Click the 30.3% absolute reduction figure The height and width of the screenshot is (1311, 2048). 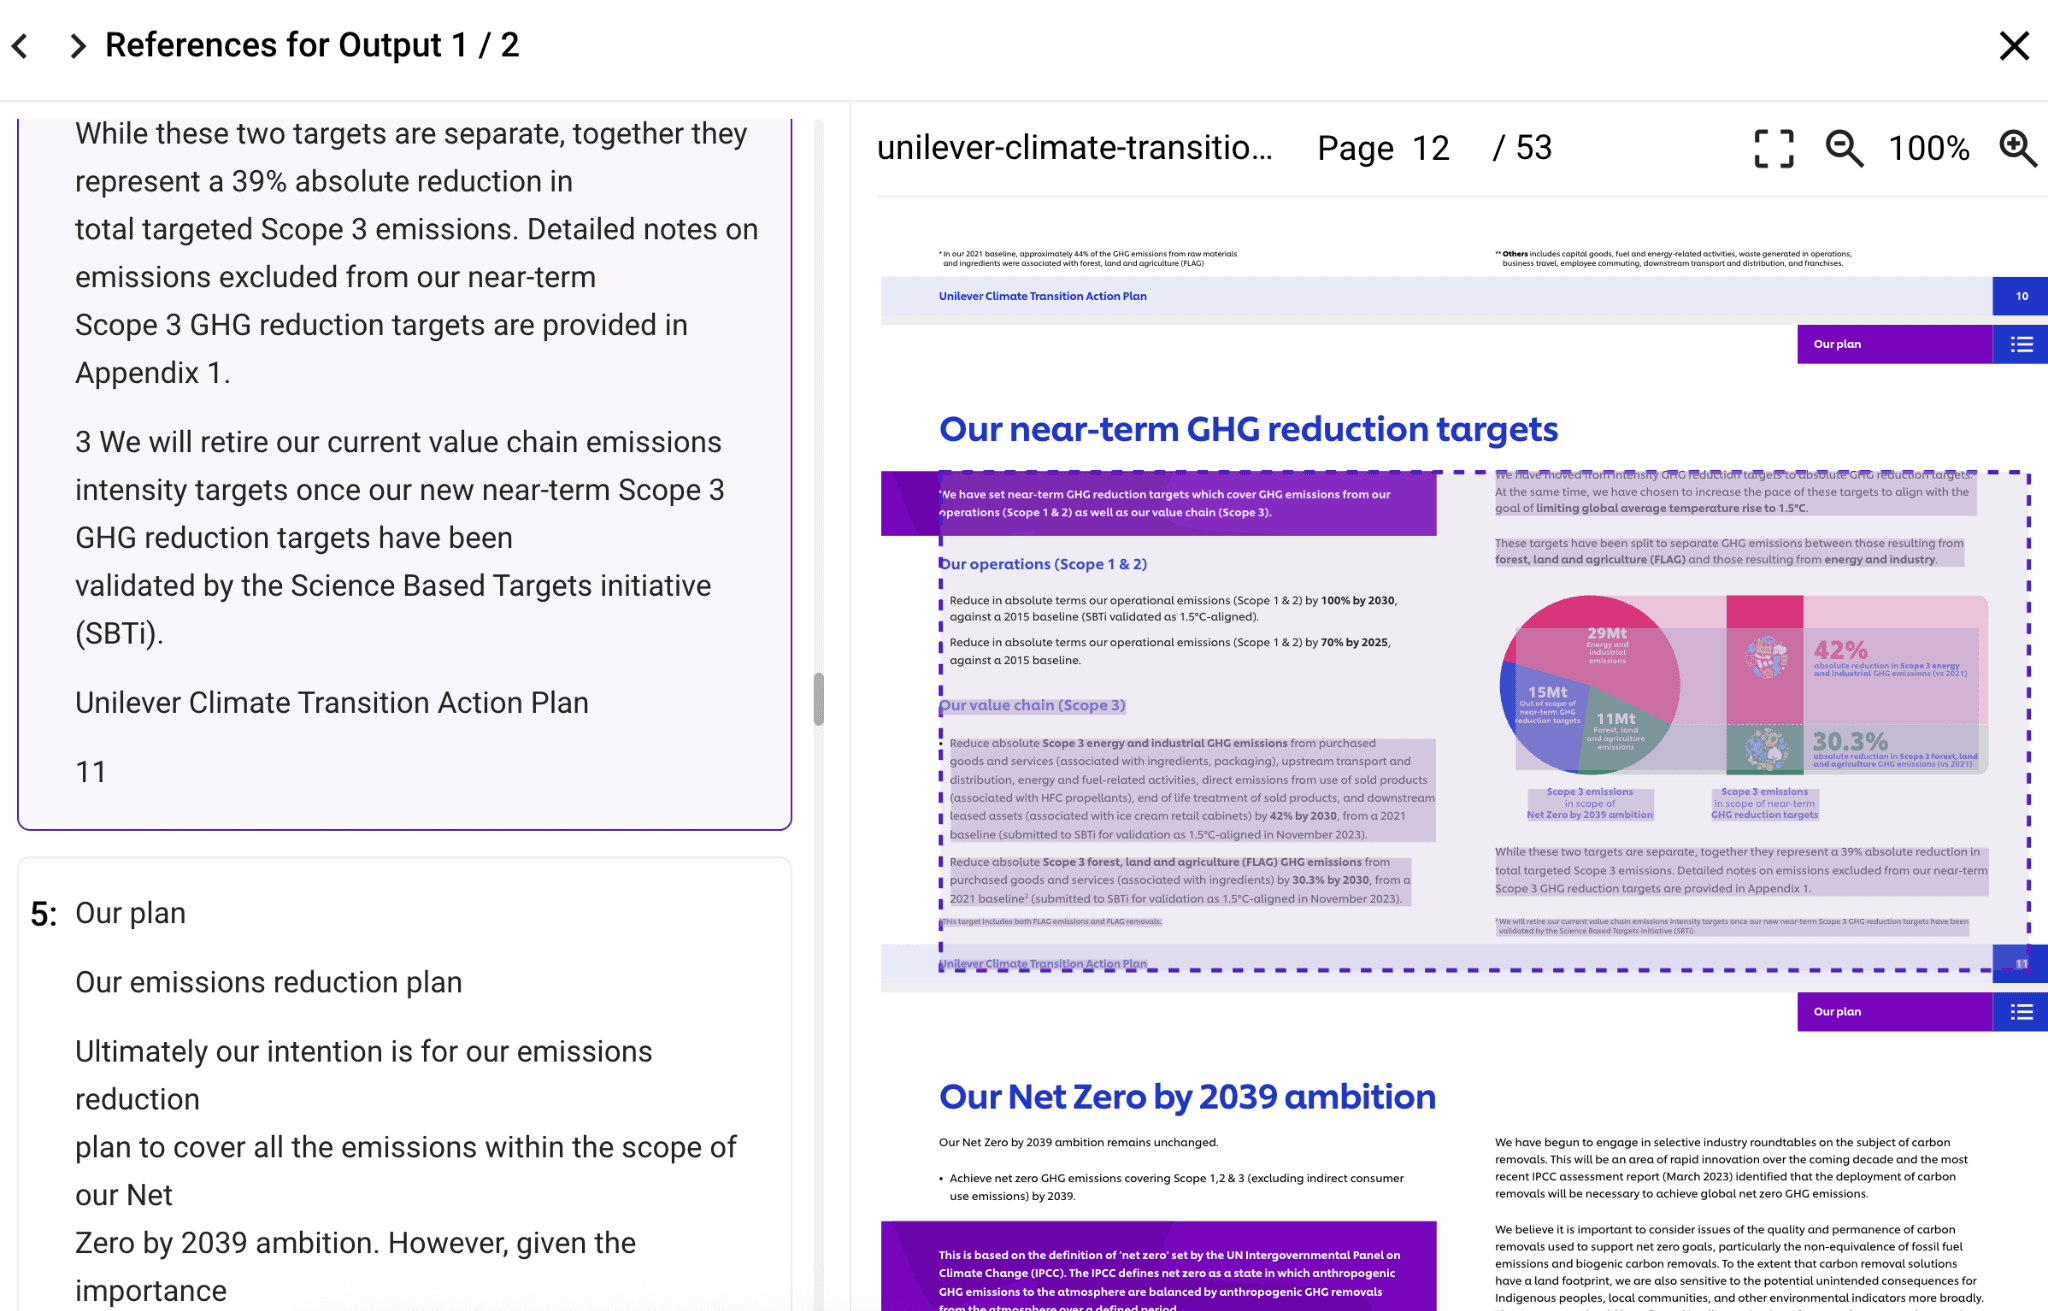point(1850,741)
